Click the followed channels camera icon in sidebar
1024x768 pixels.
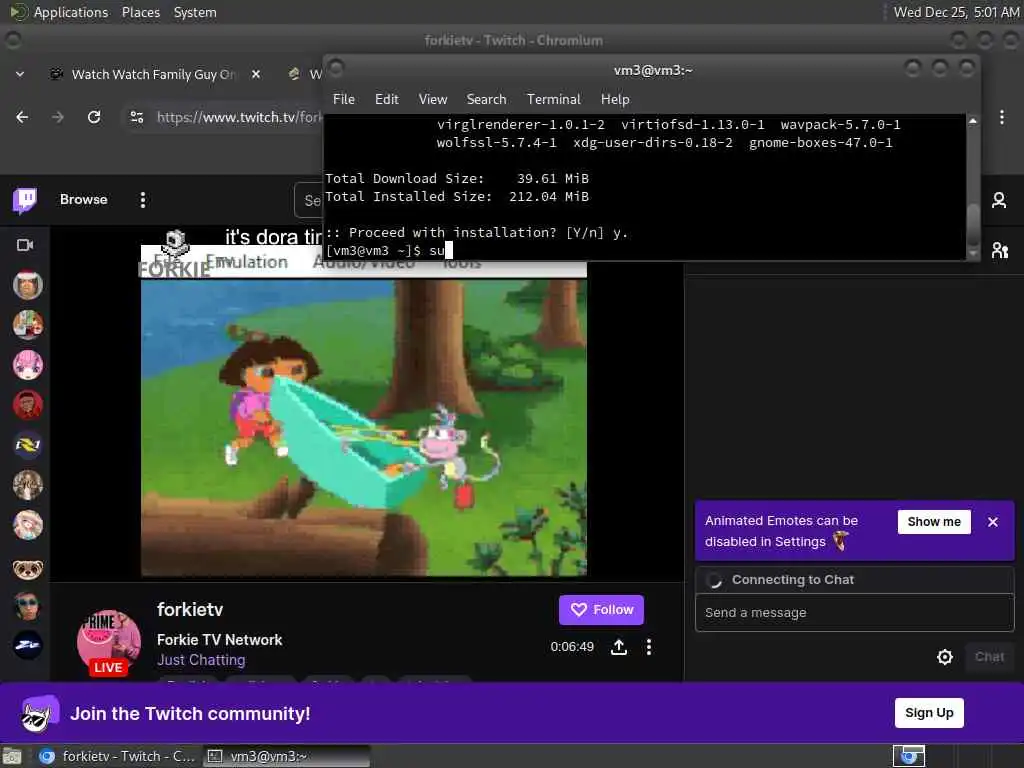[x=25, y=245]
